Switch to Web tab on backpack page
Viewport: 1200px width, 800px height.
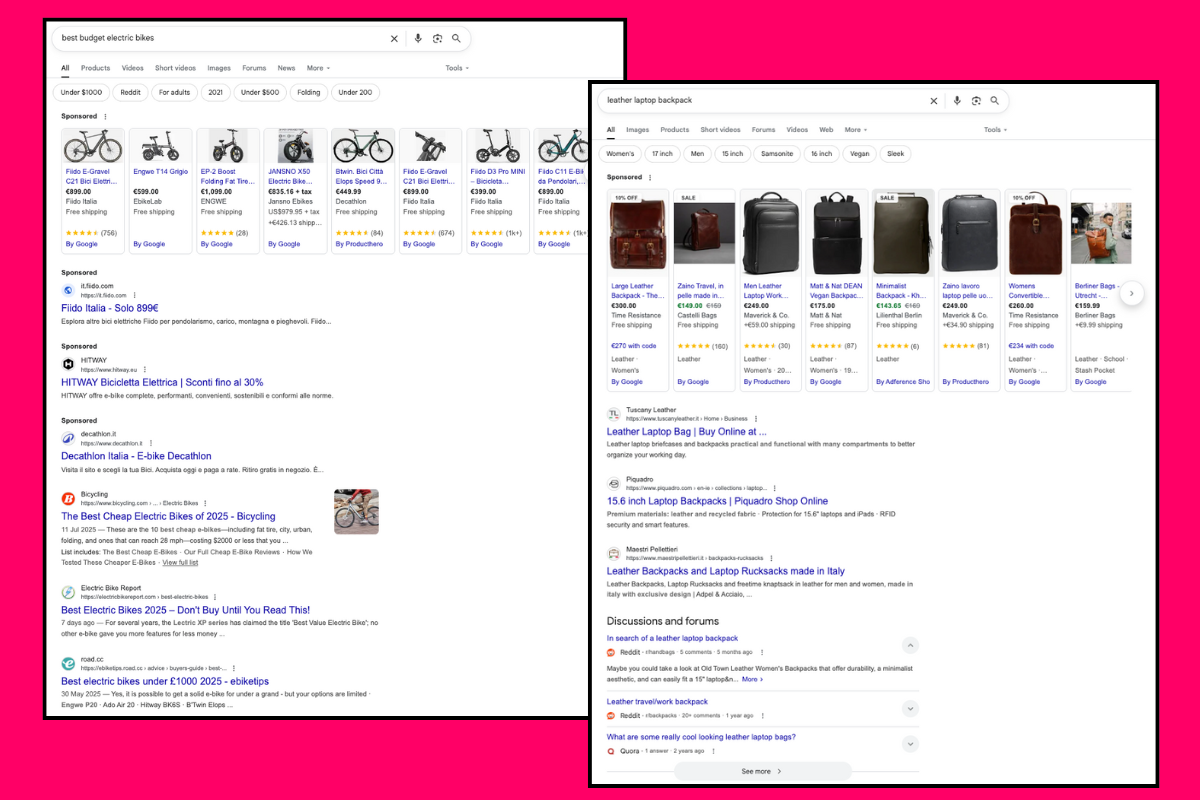[x=826, y=130]
